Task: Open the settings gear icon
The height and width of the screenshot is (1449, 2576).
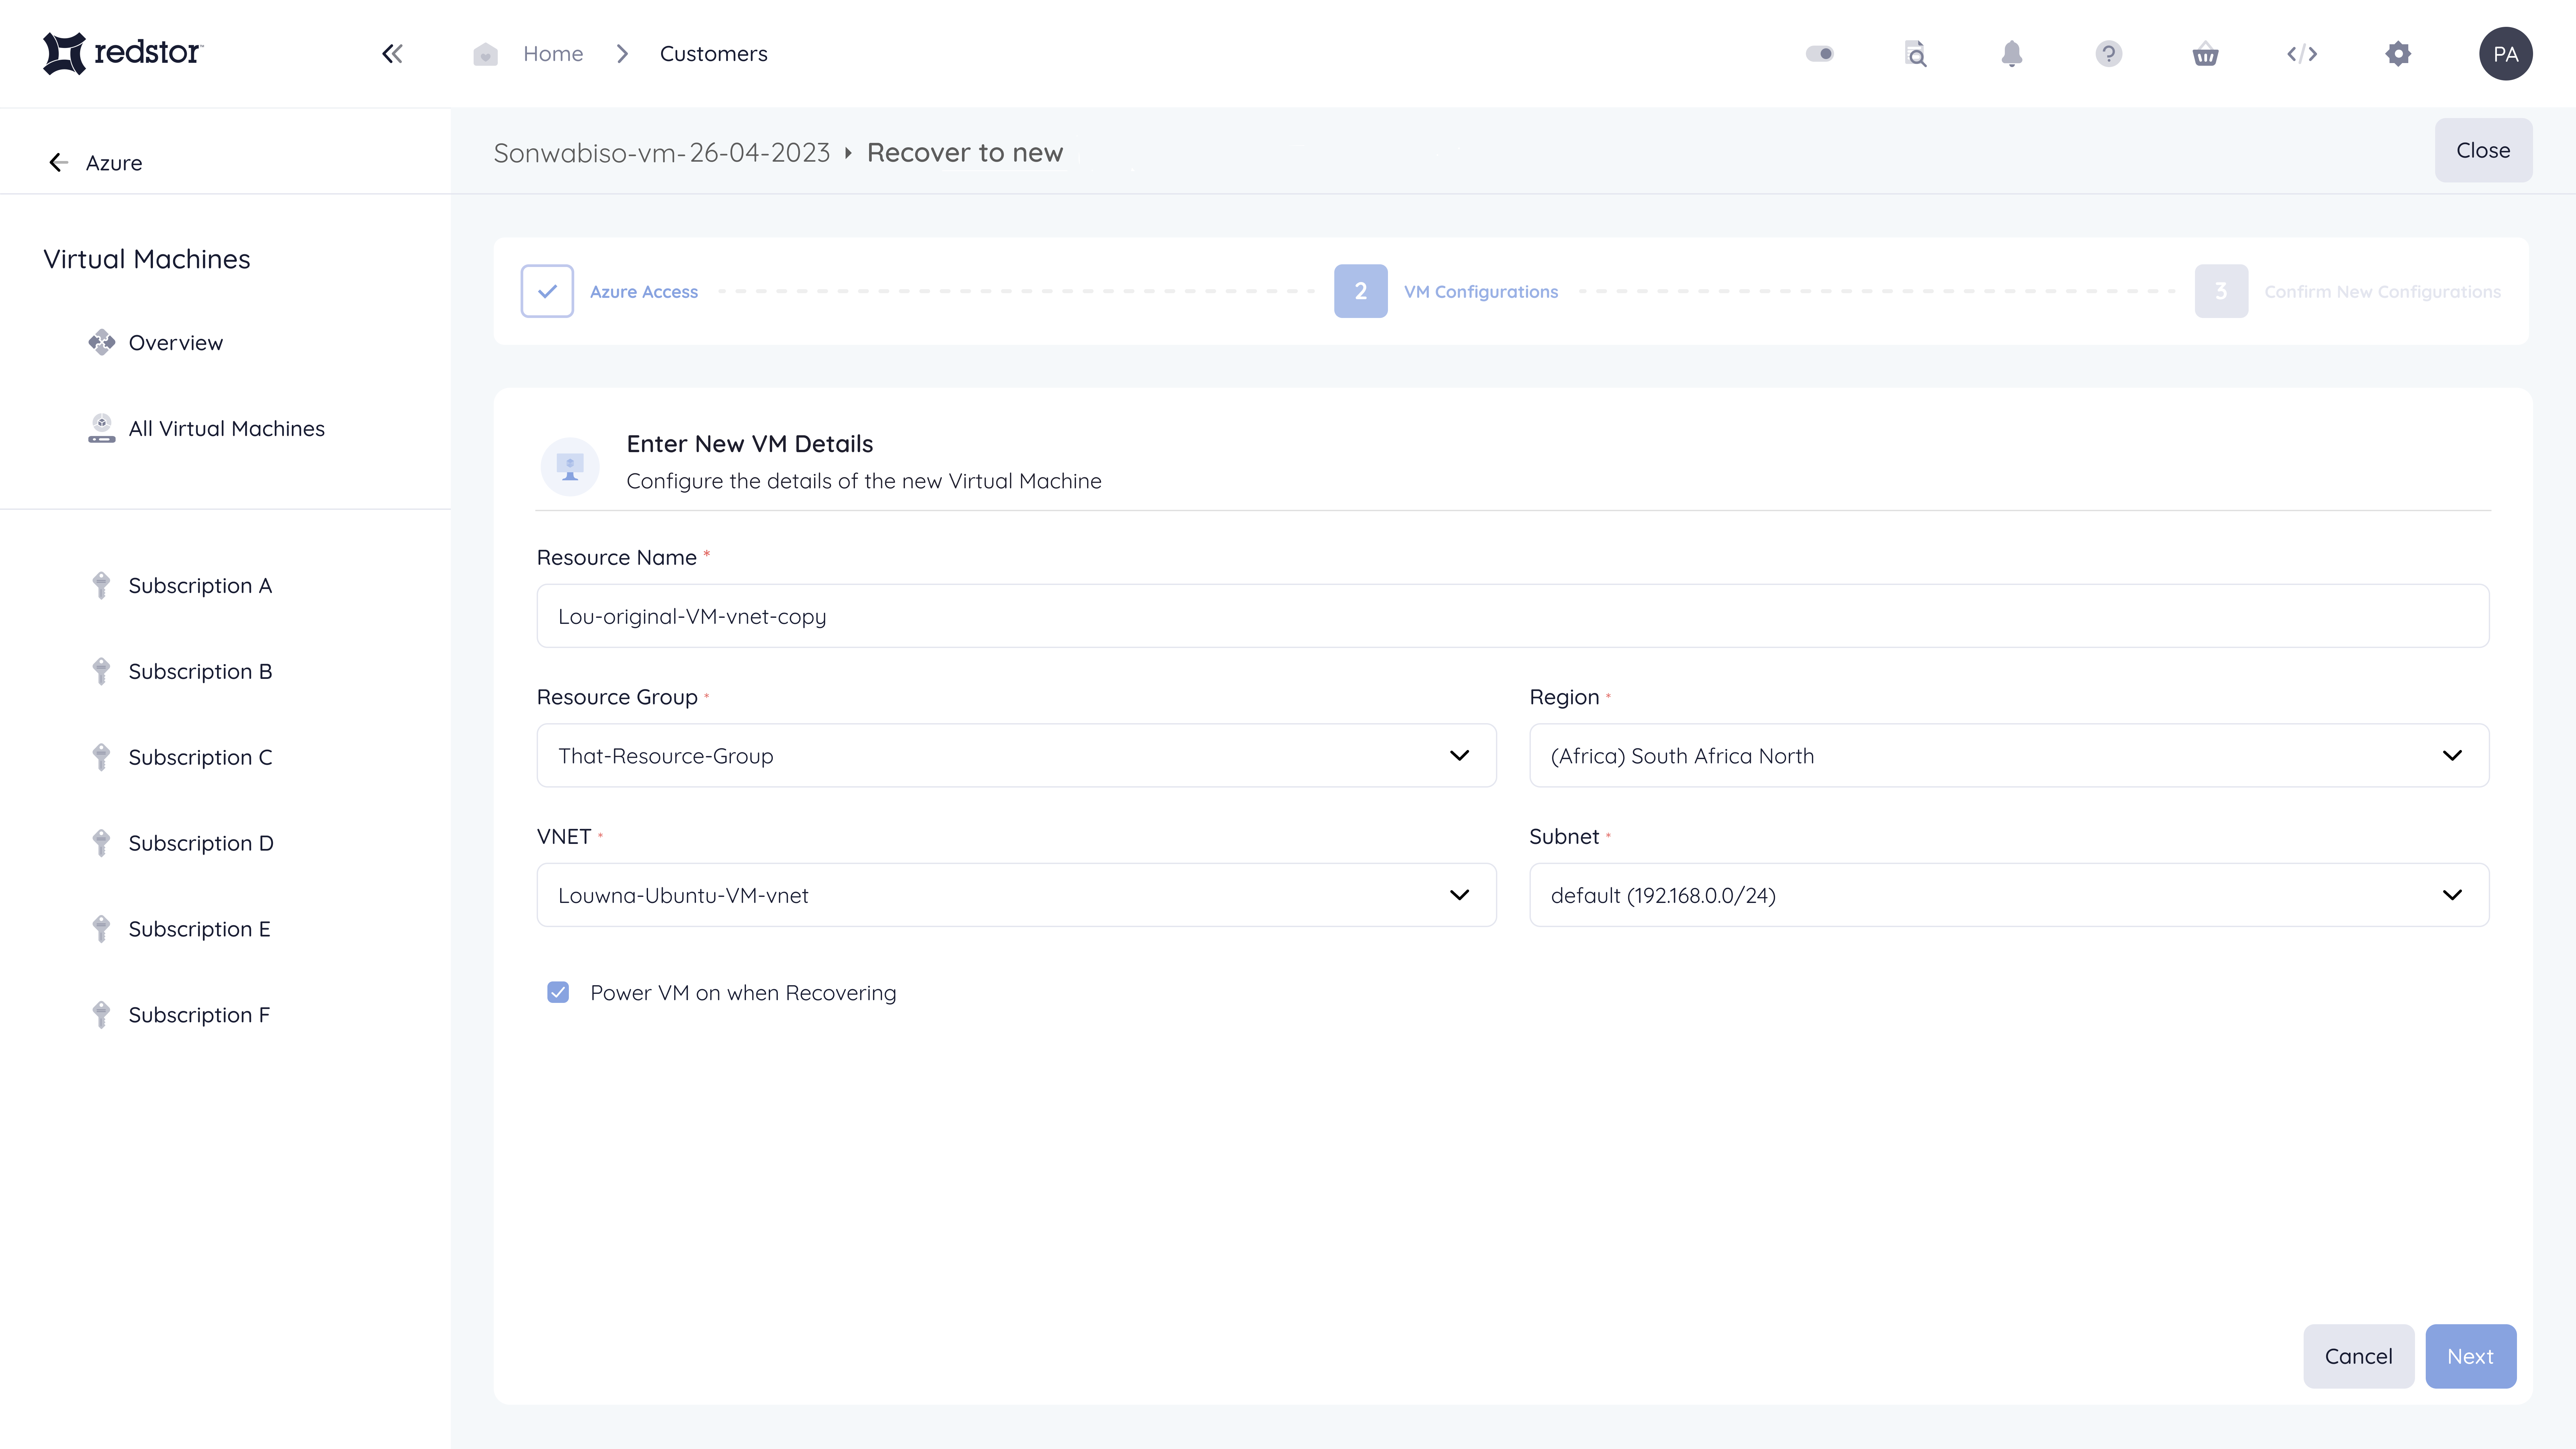Action: (x=2398, y=54)
